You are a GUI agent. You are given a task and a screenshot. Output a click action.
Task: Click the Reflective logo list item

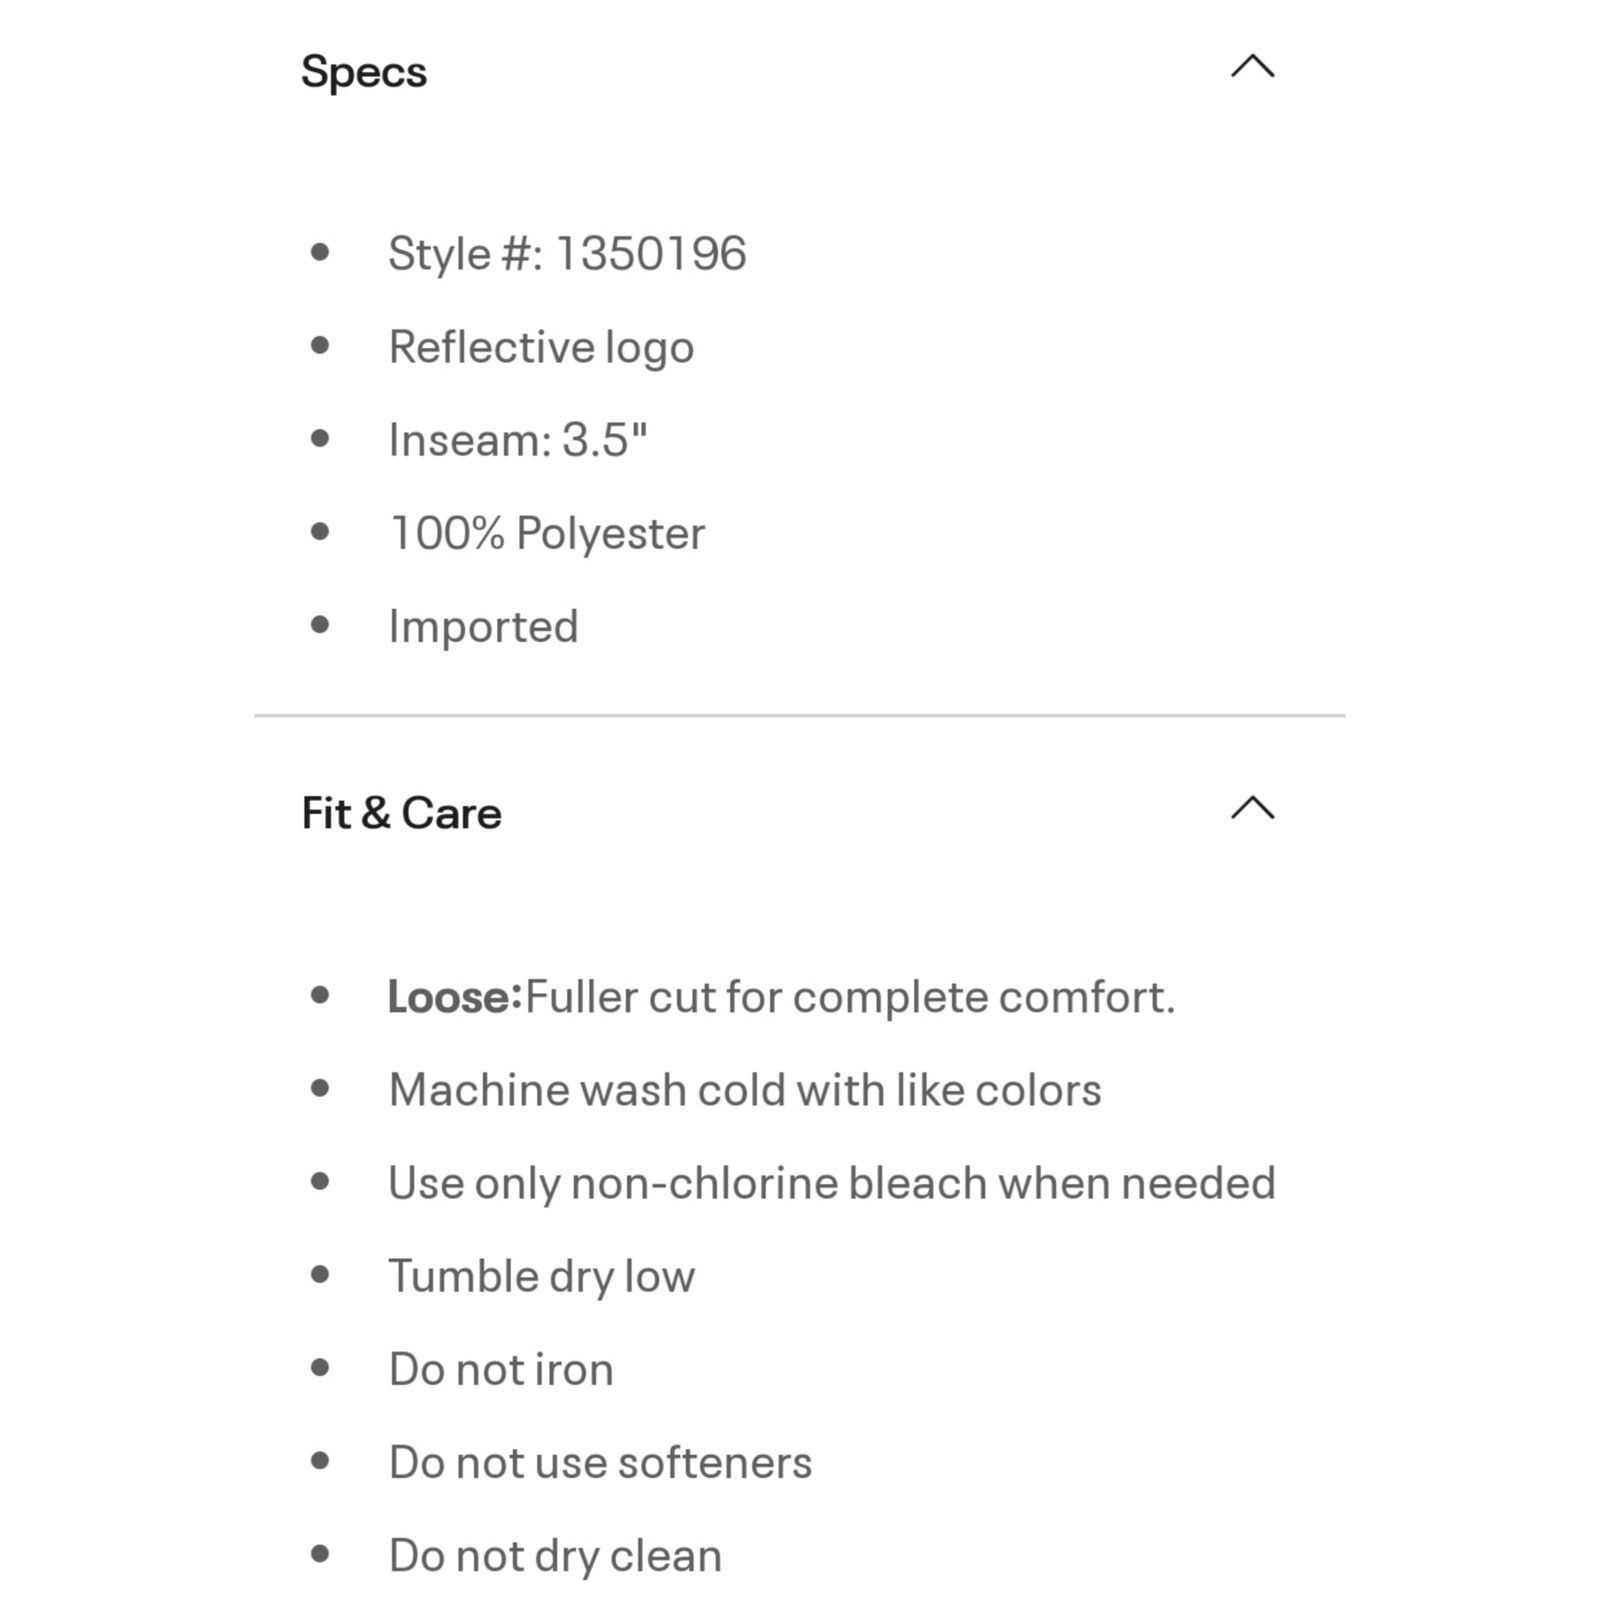(541, 347)
